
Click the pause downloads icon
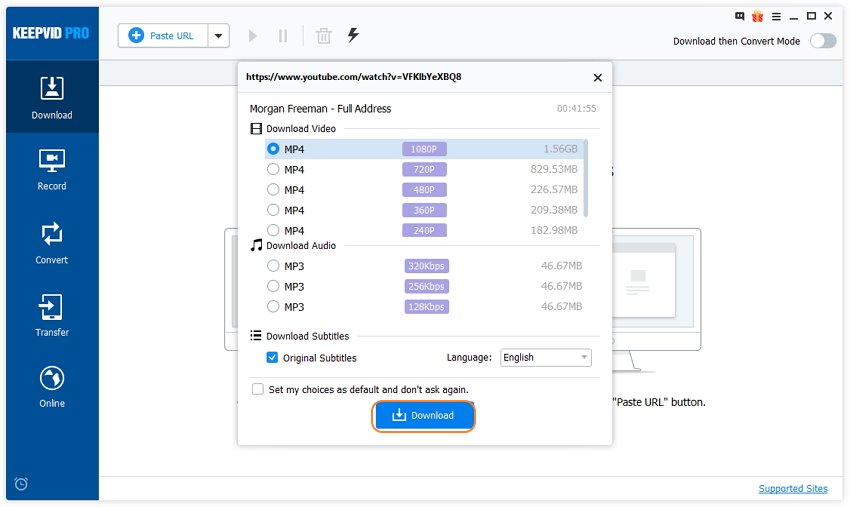point(283,36)
